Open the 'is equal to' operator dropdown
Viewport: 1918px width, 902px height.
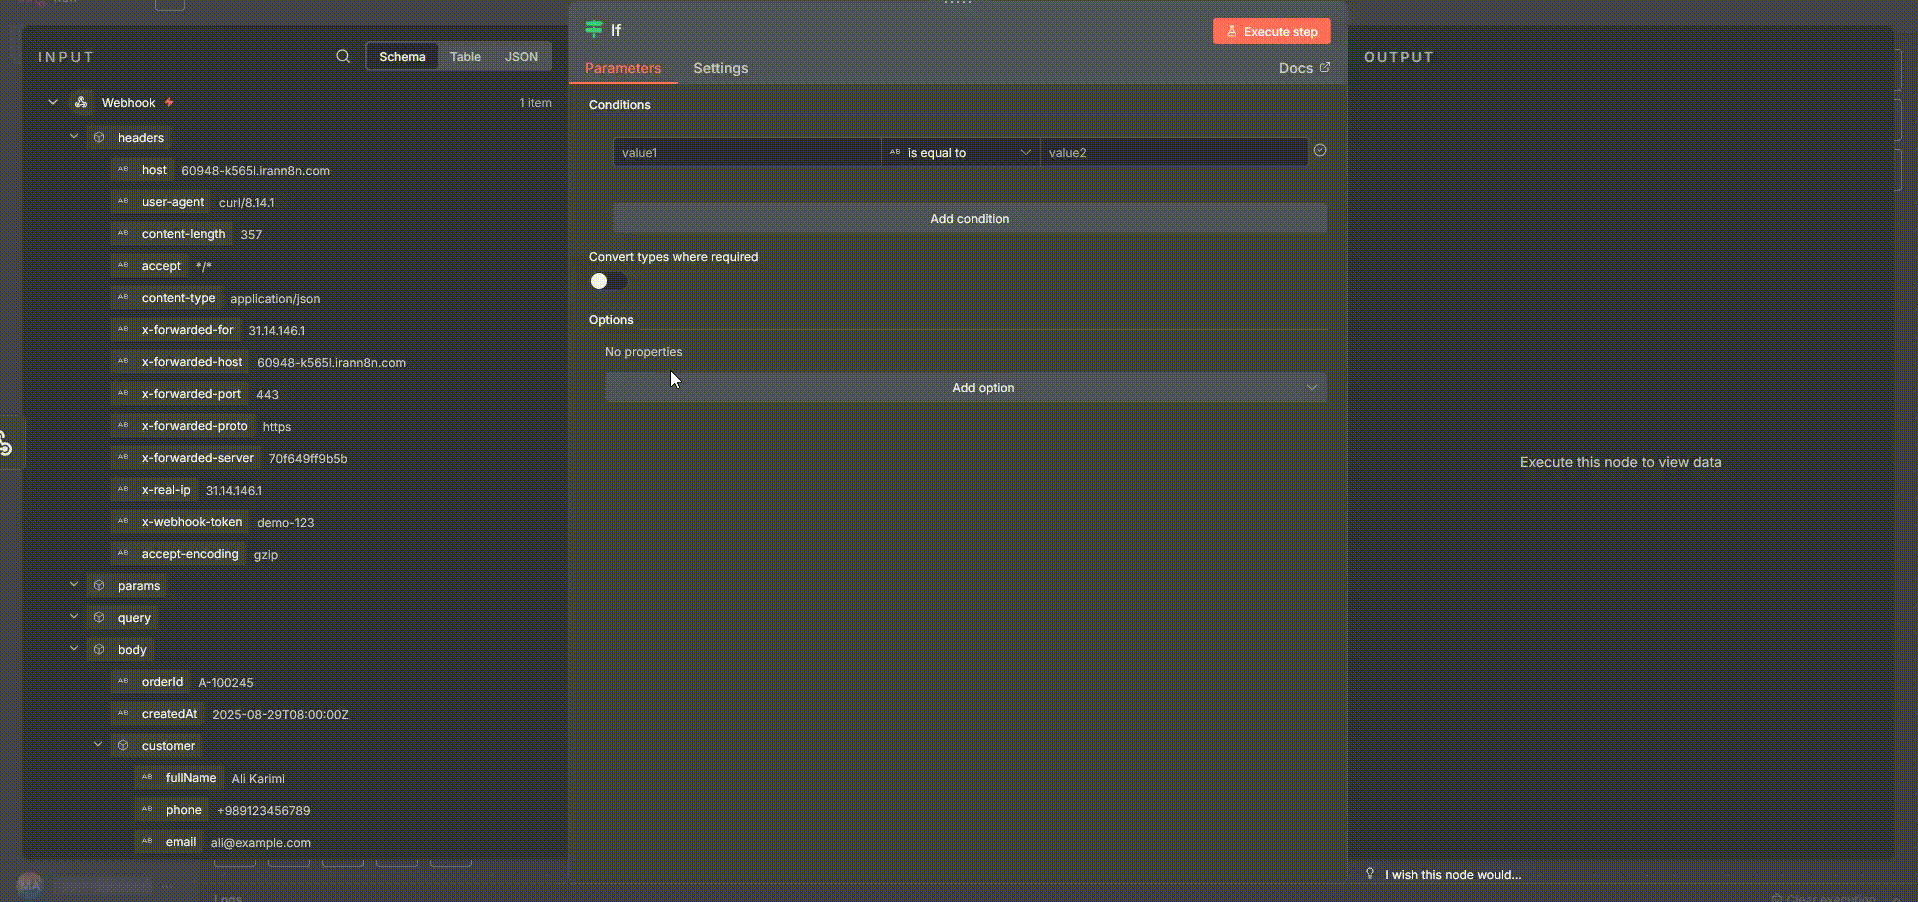click(x=960, y=153)
